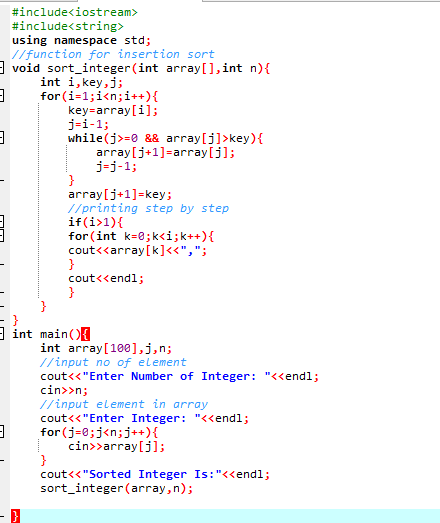Click the #include<iostream> line
440x523 pixels.
75,12
